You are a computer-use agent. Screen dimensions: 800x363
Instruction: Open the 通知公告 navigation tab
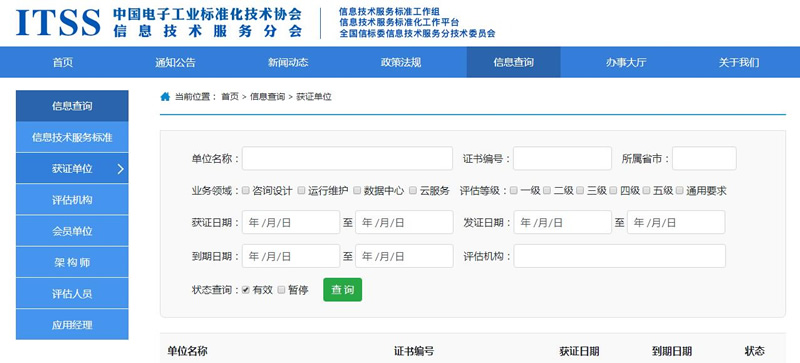tap(176, 62)
